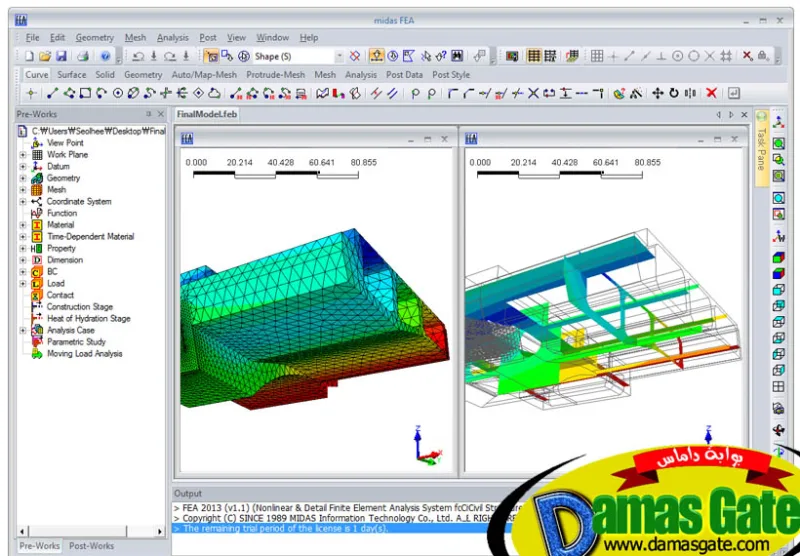The width and height of the screenshot is (800, 556).
Task: Select the FinalModel.feb document tab
Action: (207, 114)
